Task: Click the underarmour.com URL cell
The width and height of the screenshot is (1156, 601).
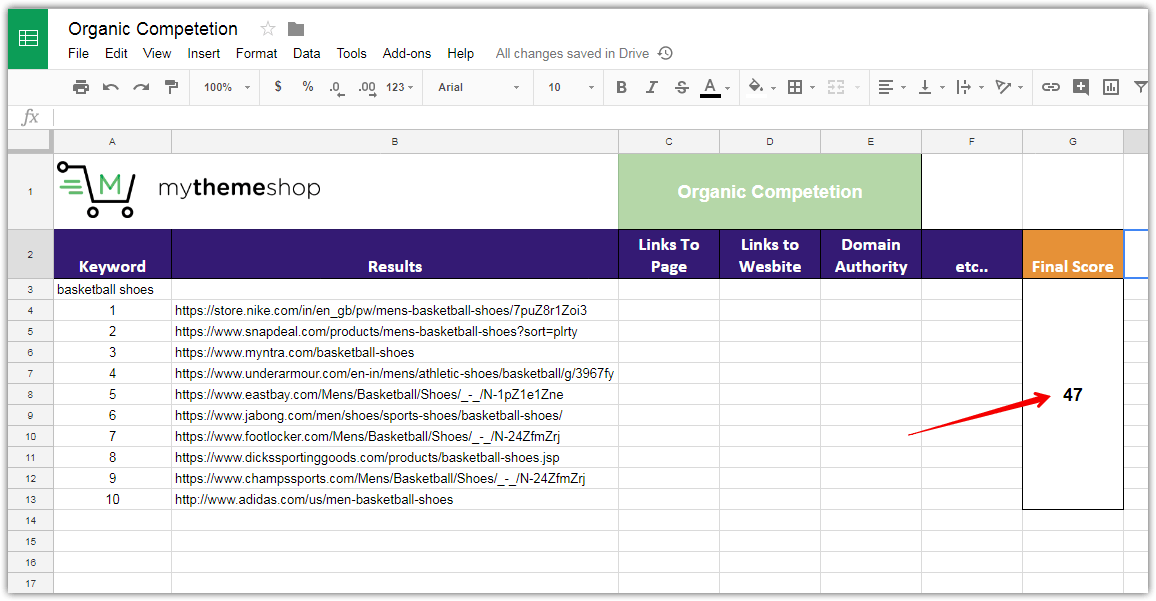Action: point(394,374)
